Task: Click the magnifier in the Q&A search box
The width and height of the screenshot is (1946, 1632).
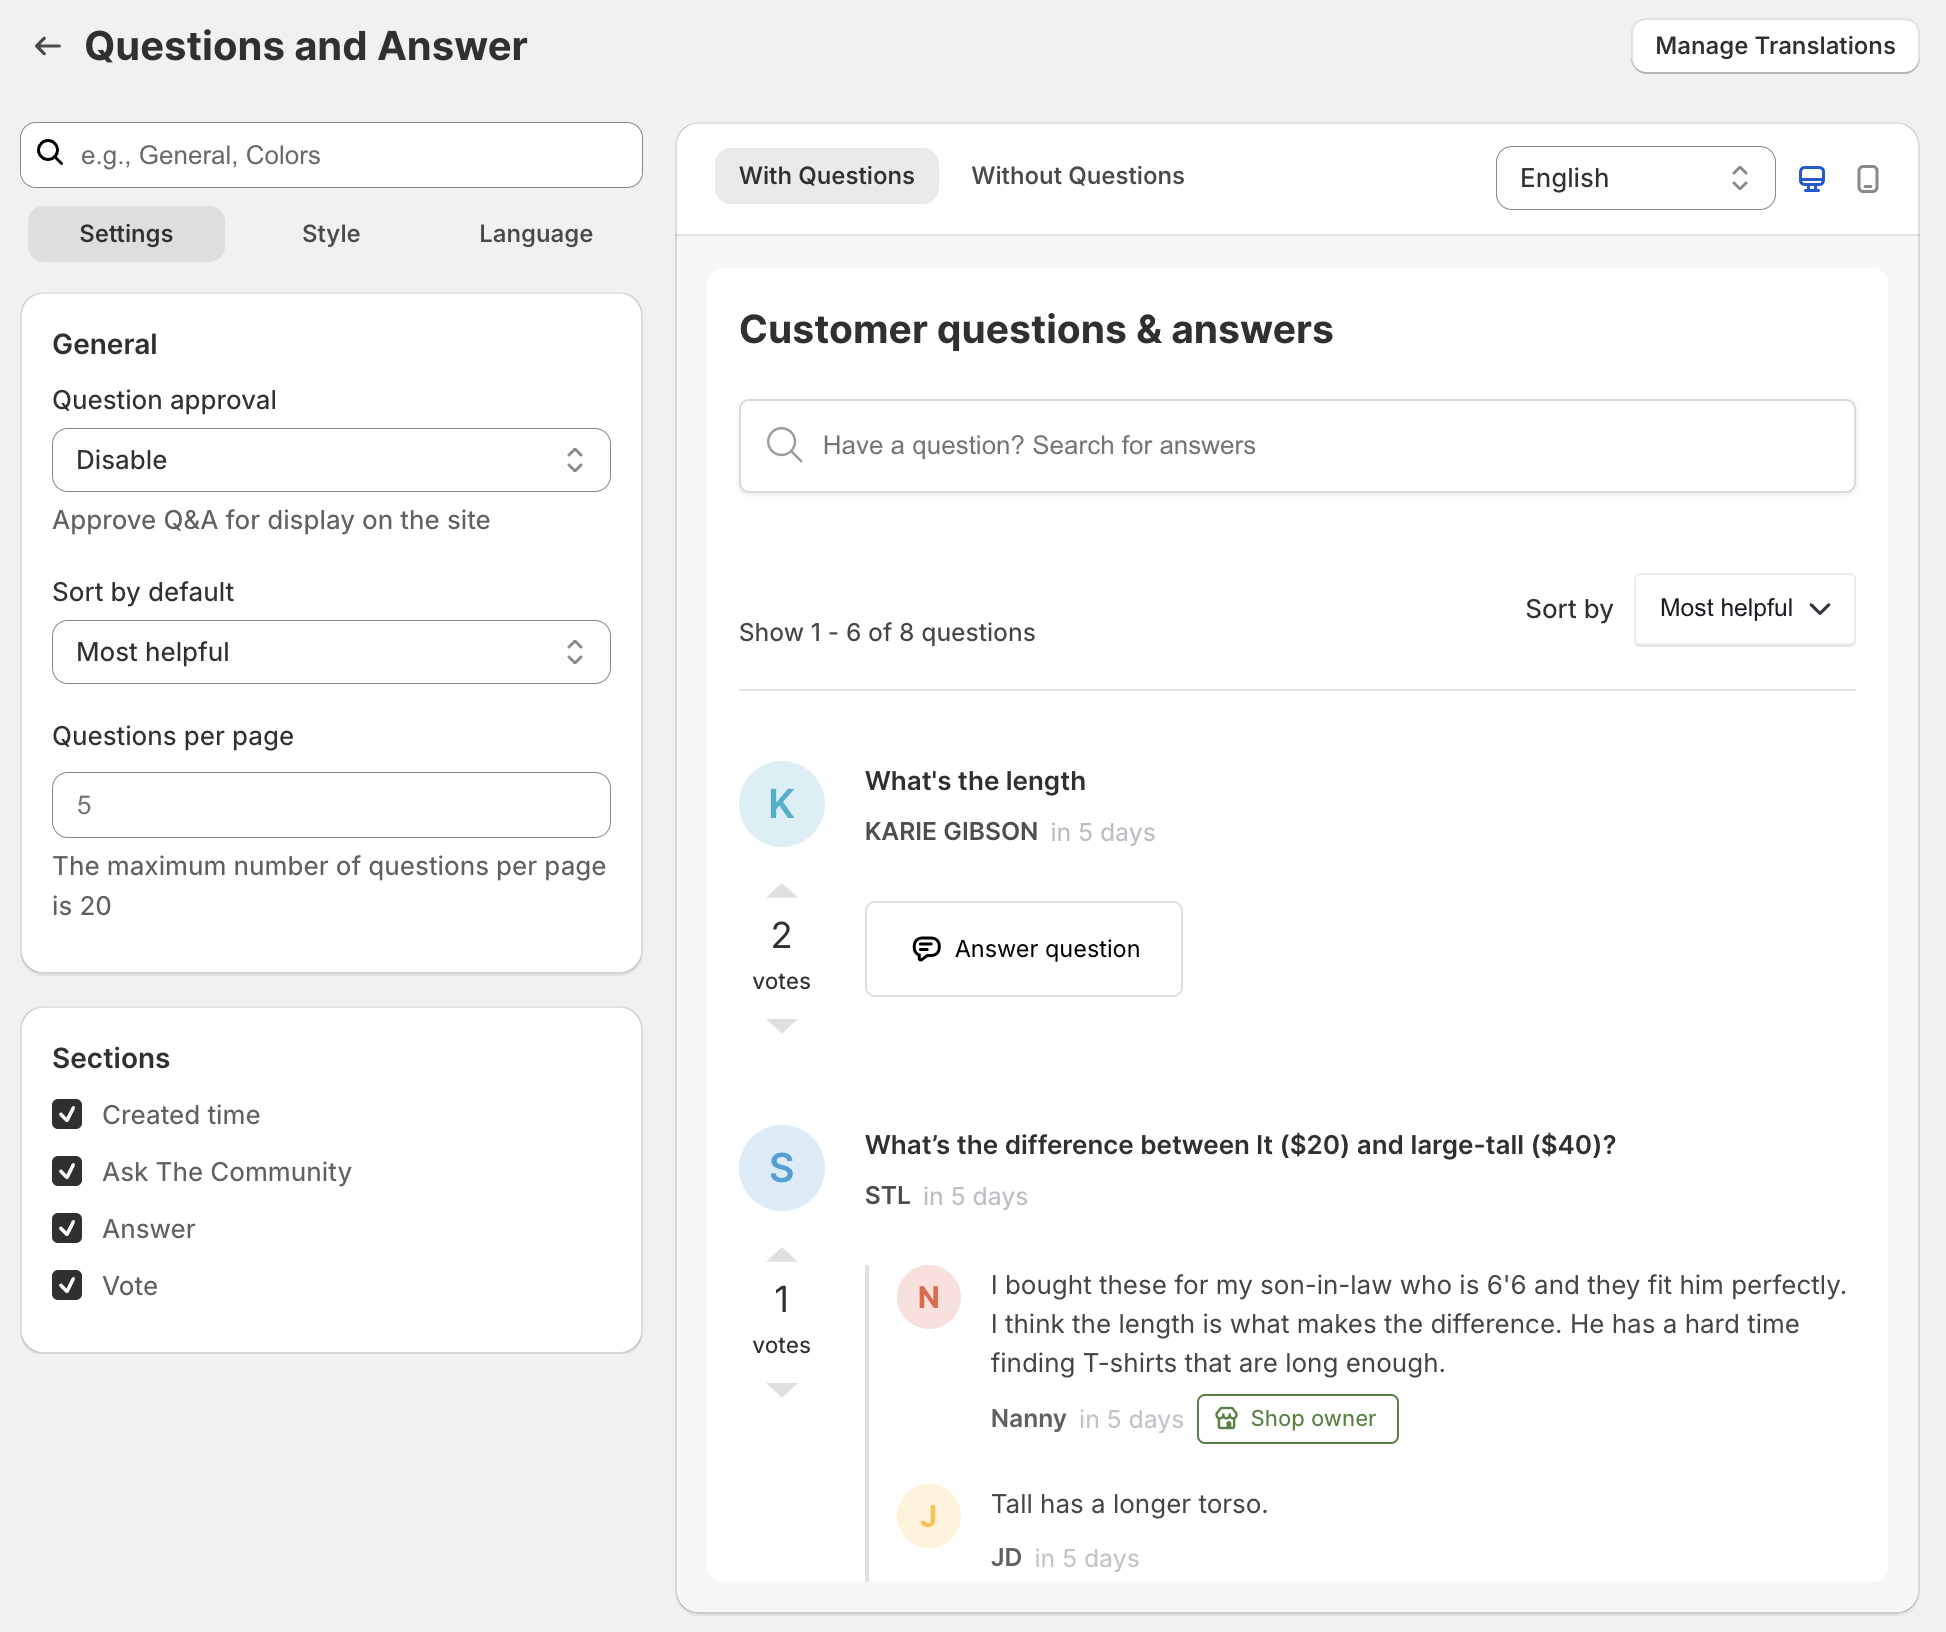Action: click(785, 445)
